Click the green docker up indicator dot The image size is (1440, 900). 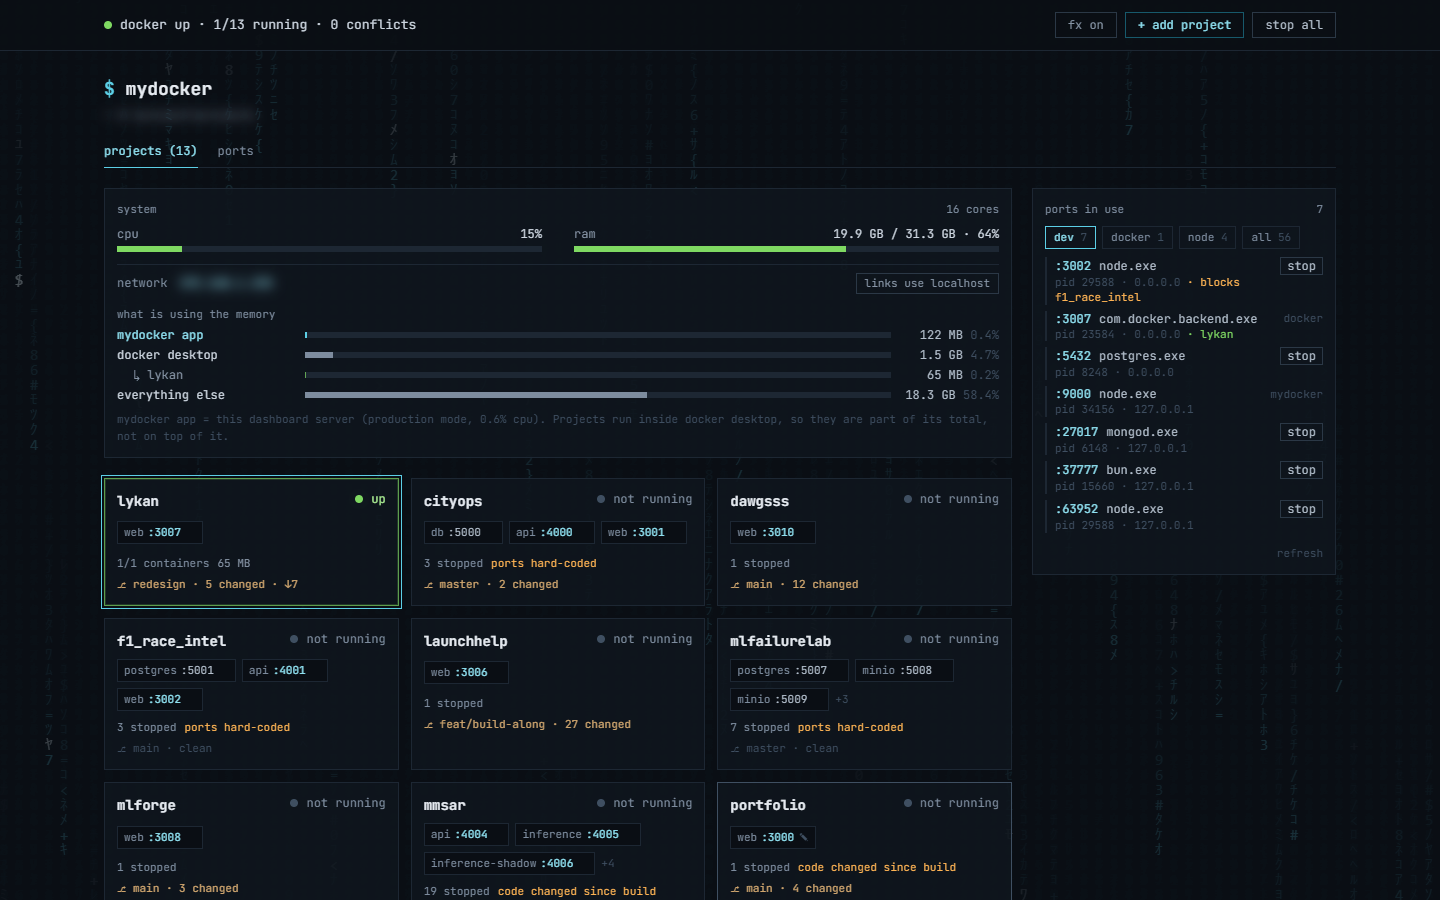[108, 25]
